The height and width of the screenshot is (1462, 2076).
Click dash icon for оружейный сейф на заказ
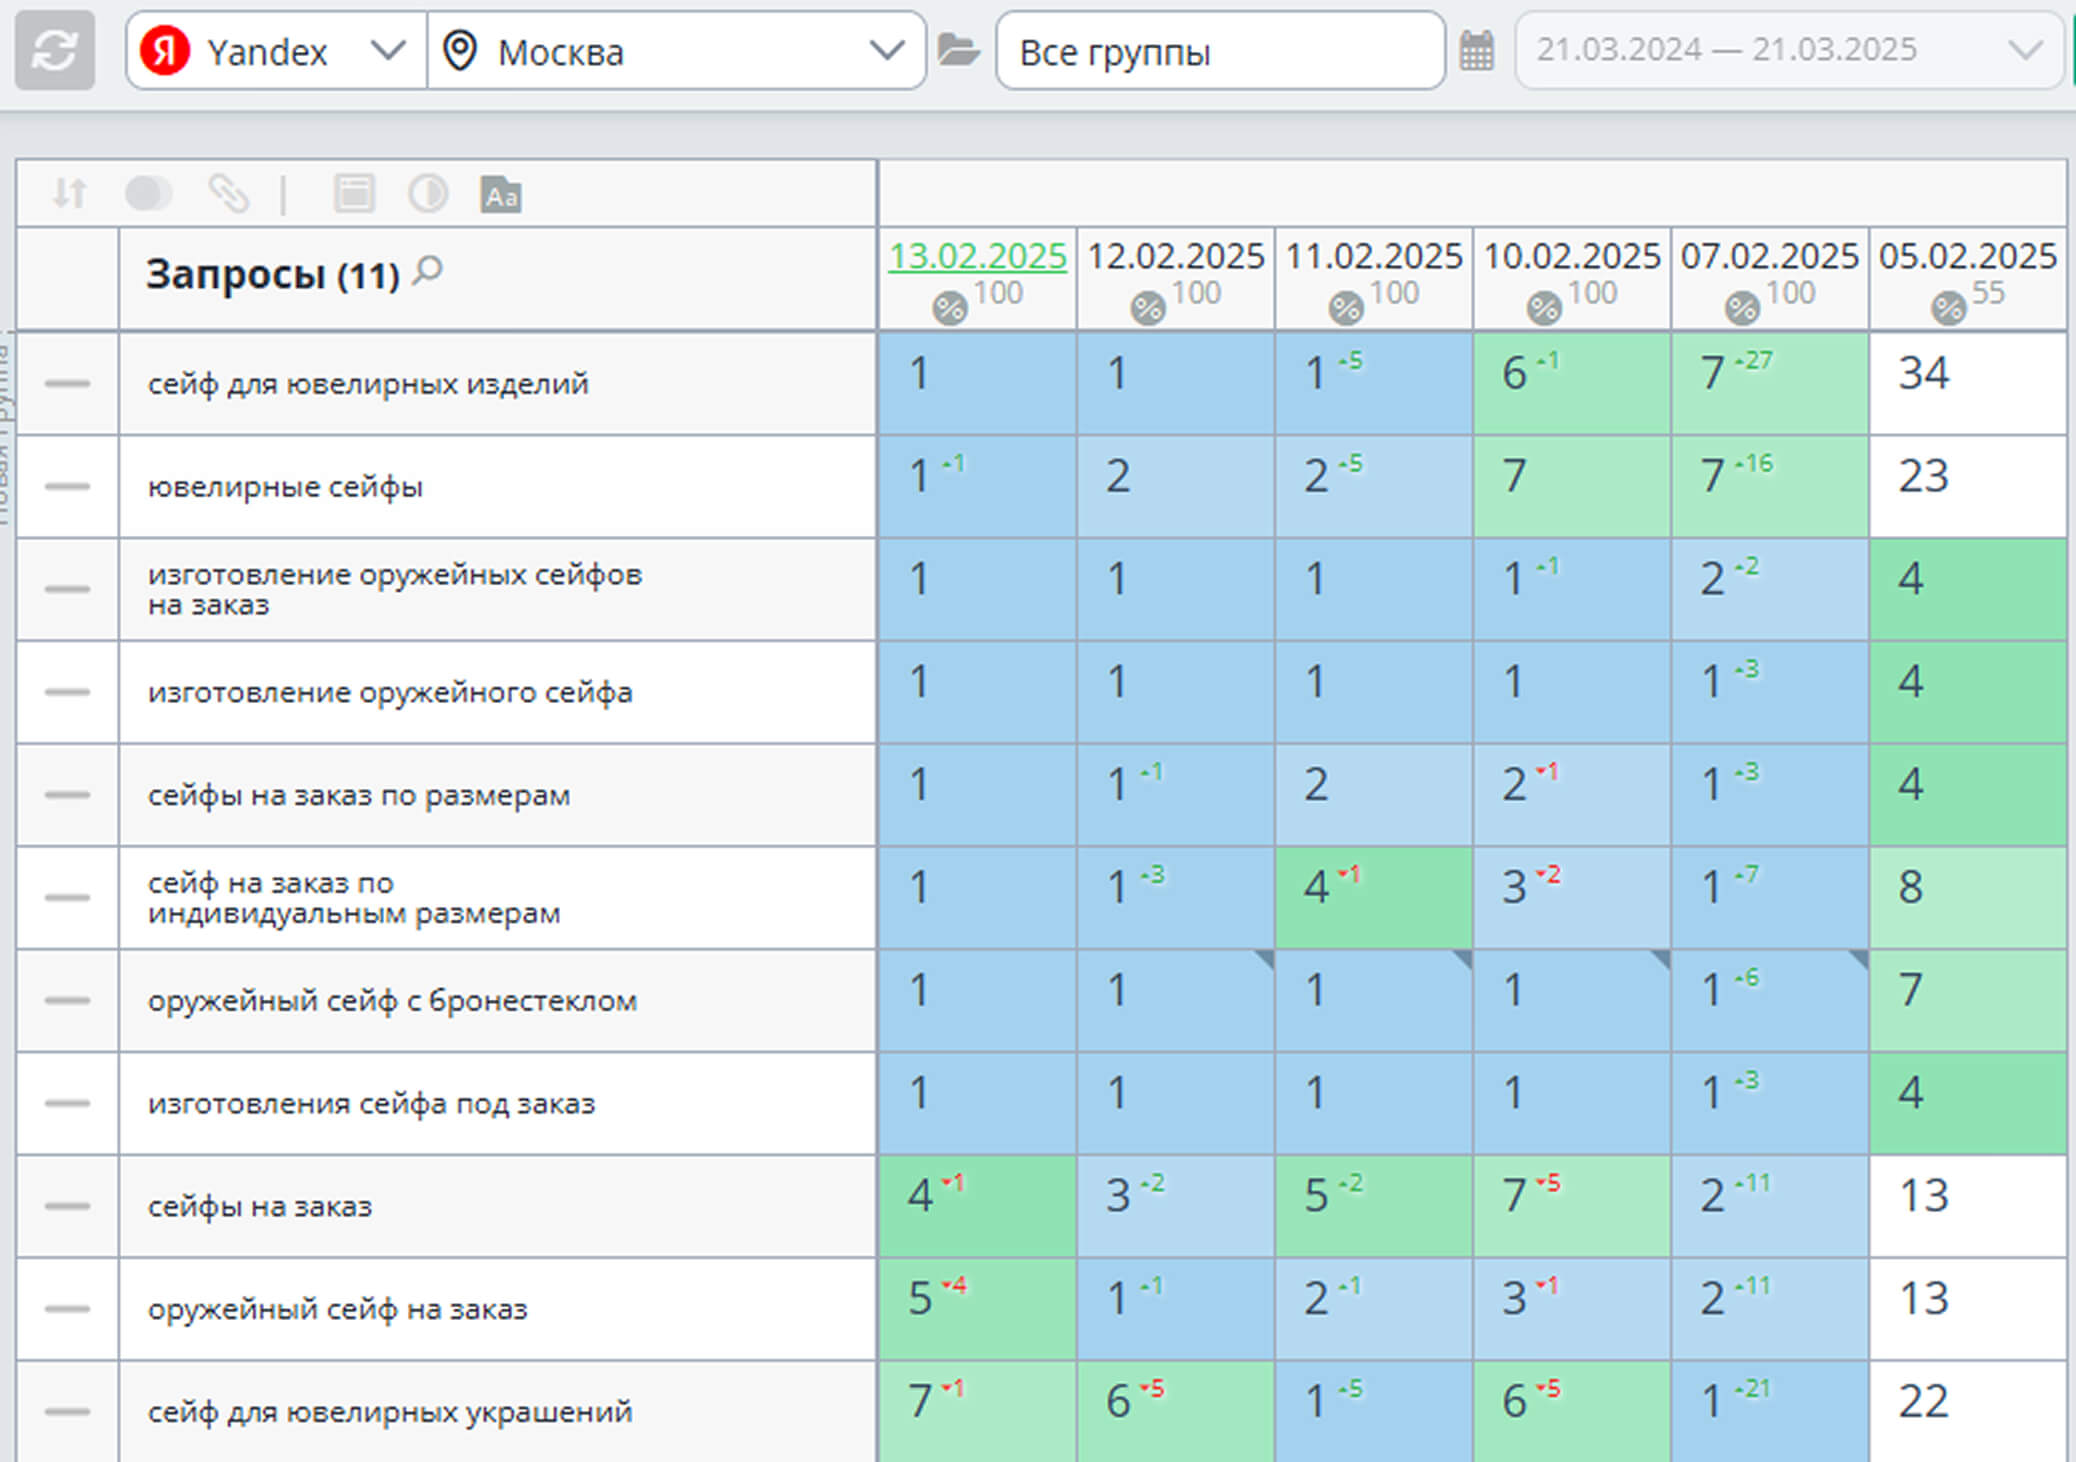(67, 1308)
